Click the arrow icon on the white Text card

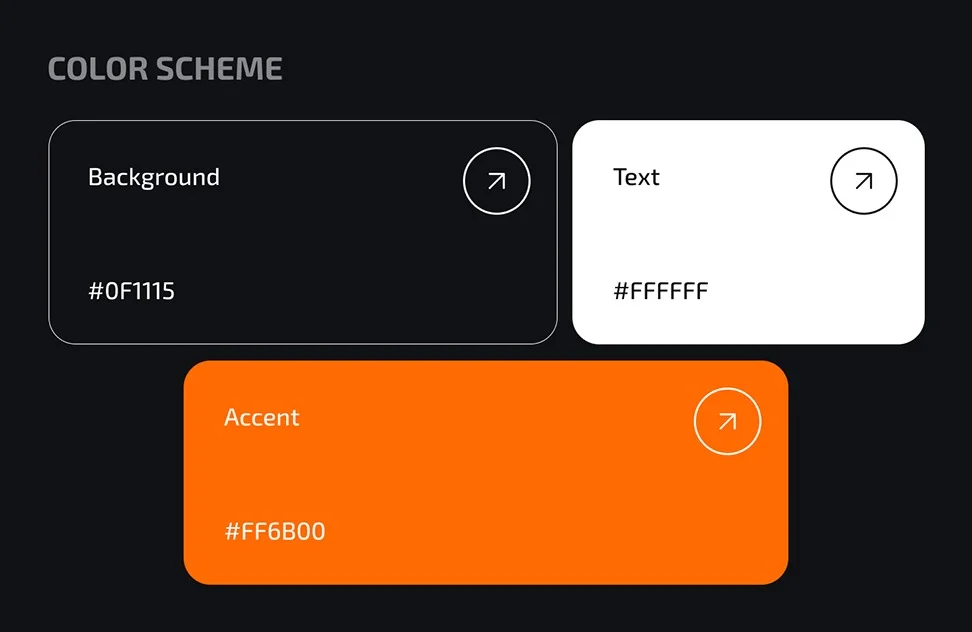863,181
